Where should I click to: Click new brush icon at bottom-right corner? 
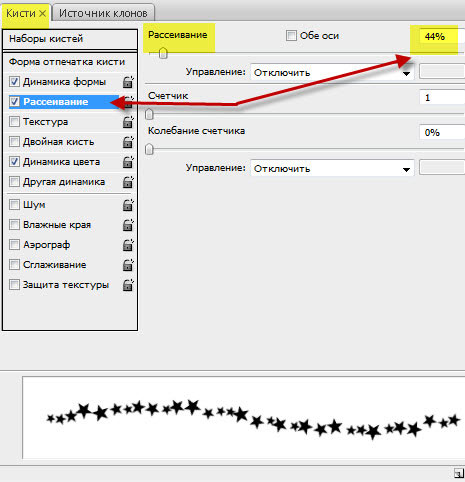459,473
